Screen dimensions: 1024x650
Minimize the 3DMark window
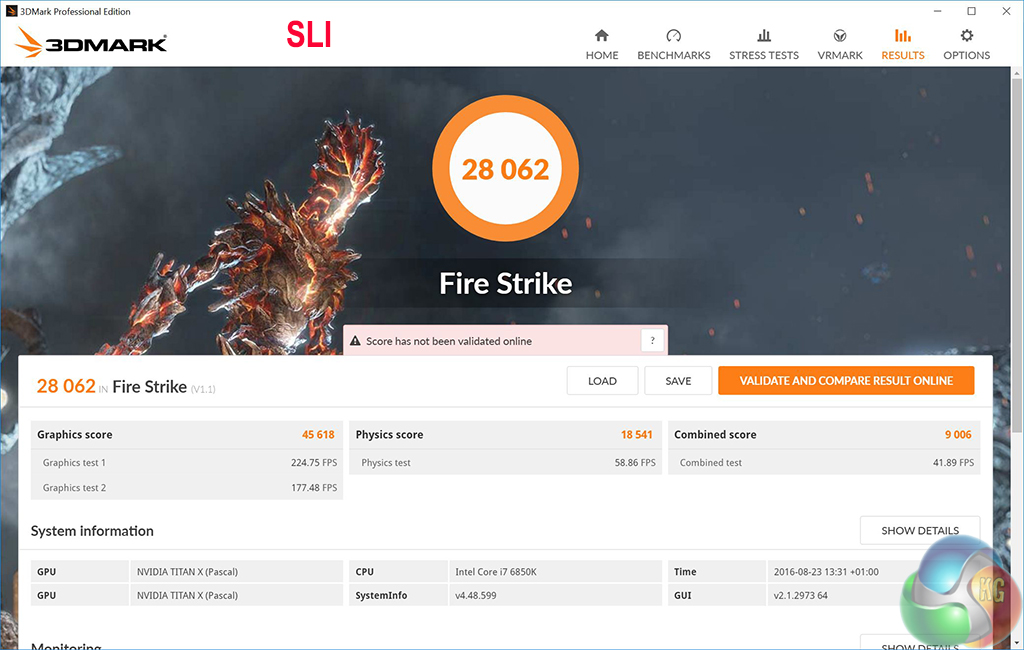[x=937, y=11]
